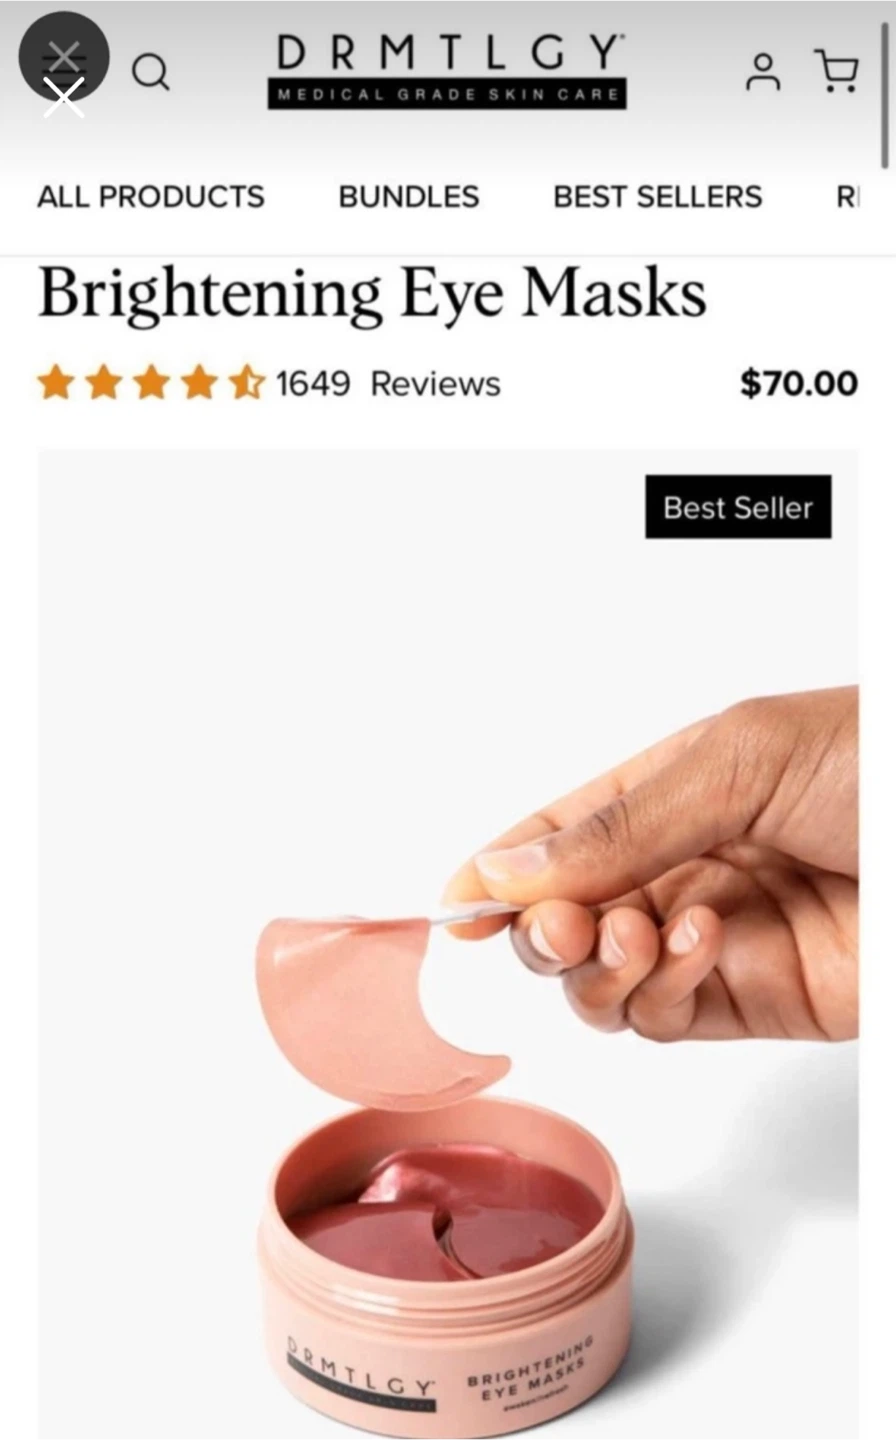Open the account profile icon

[x=764, y=72]
